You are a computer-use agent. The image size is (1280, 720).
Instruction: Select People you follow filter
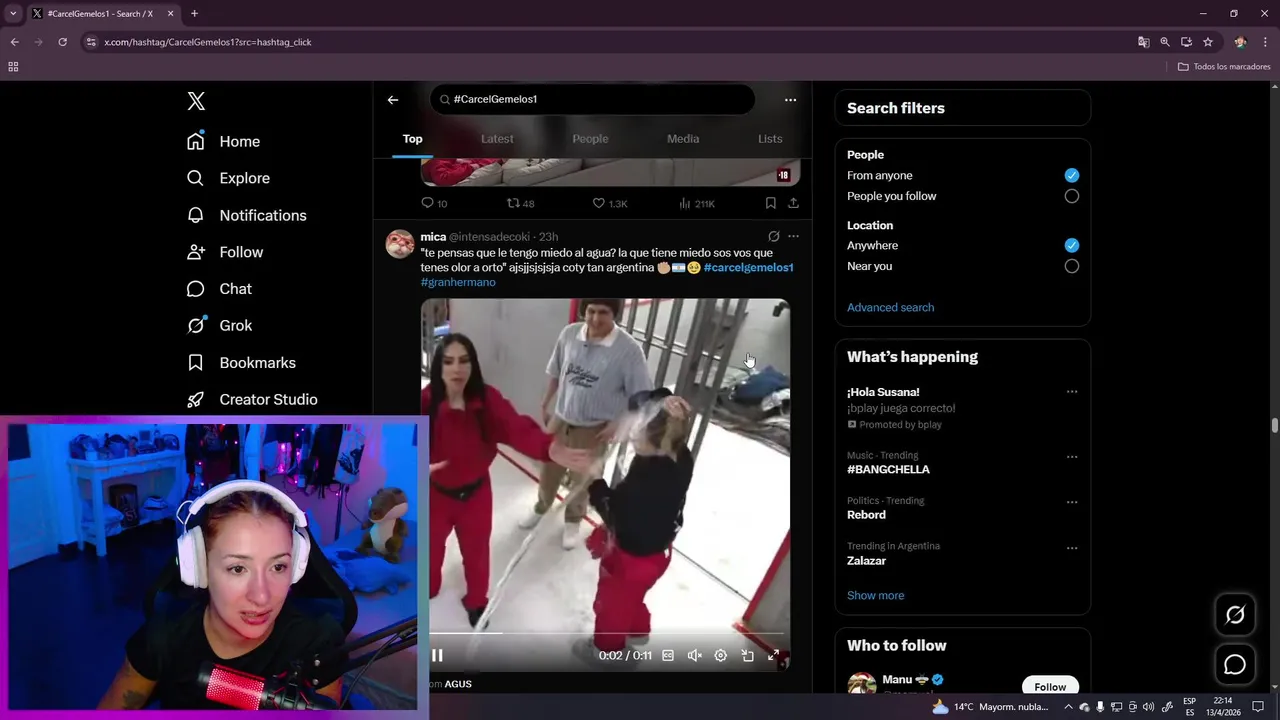pyautogui.click(x=1072, y=196)
